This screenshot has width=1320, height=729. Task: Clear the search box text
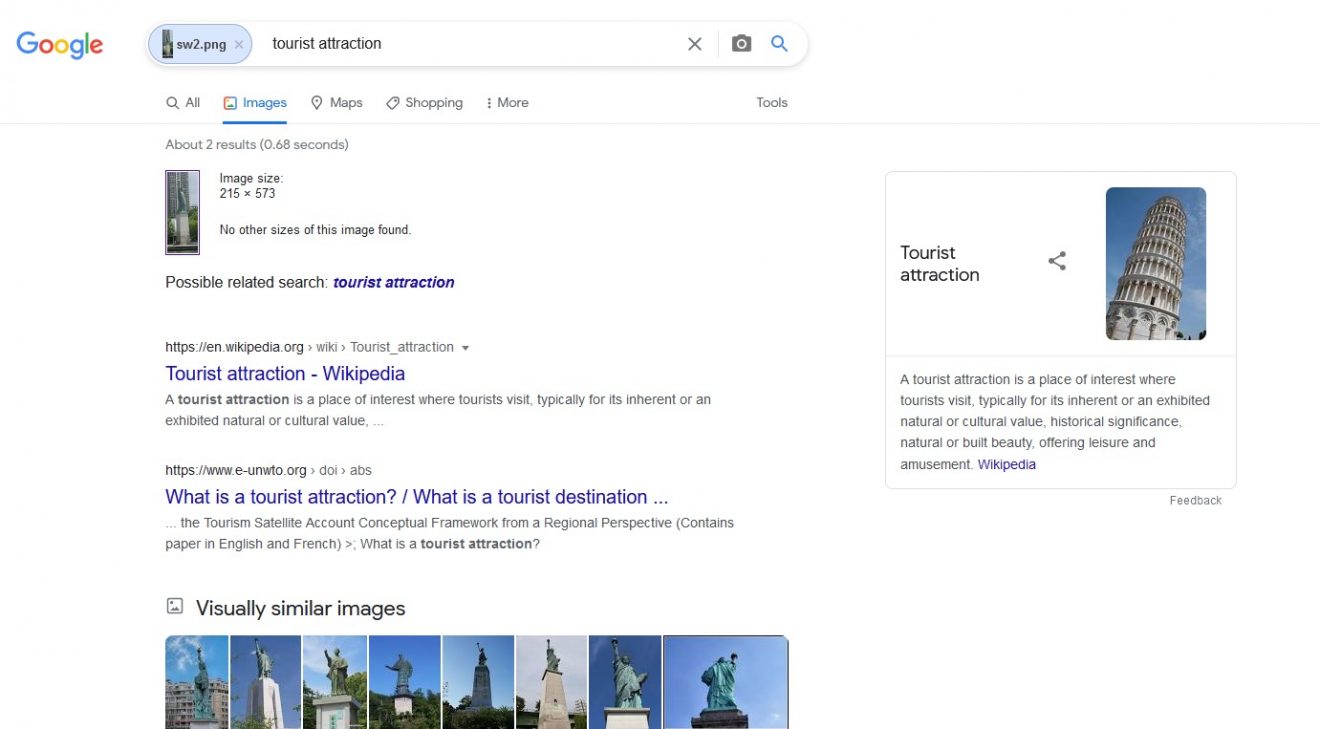[695, 44]
